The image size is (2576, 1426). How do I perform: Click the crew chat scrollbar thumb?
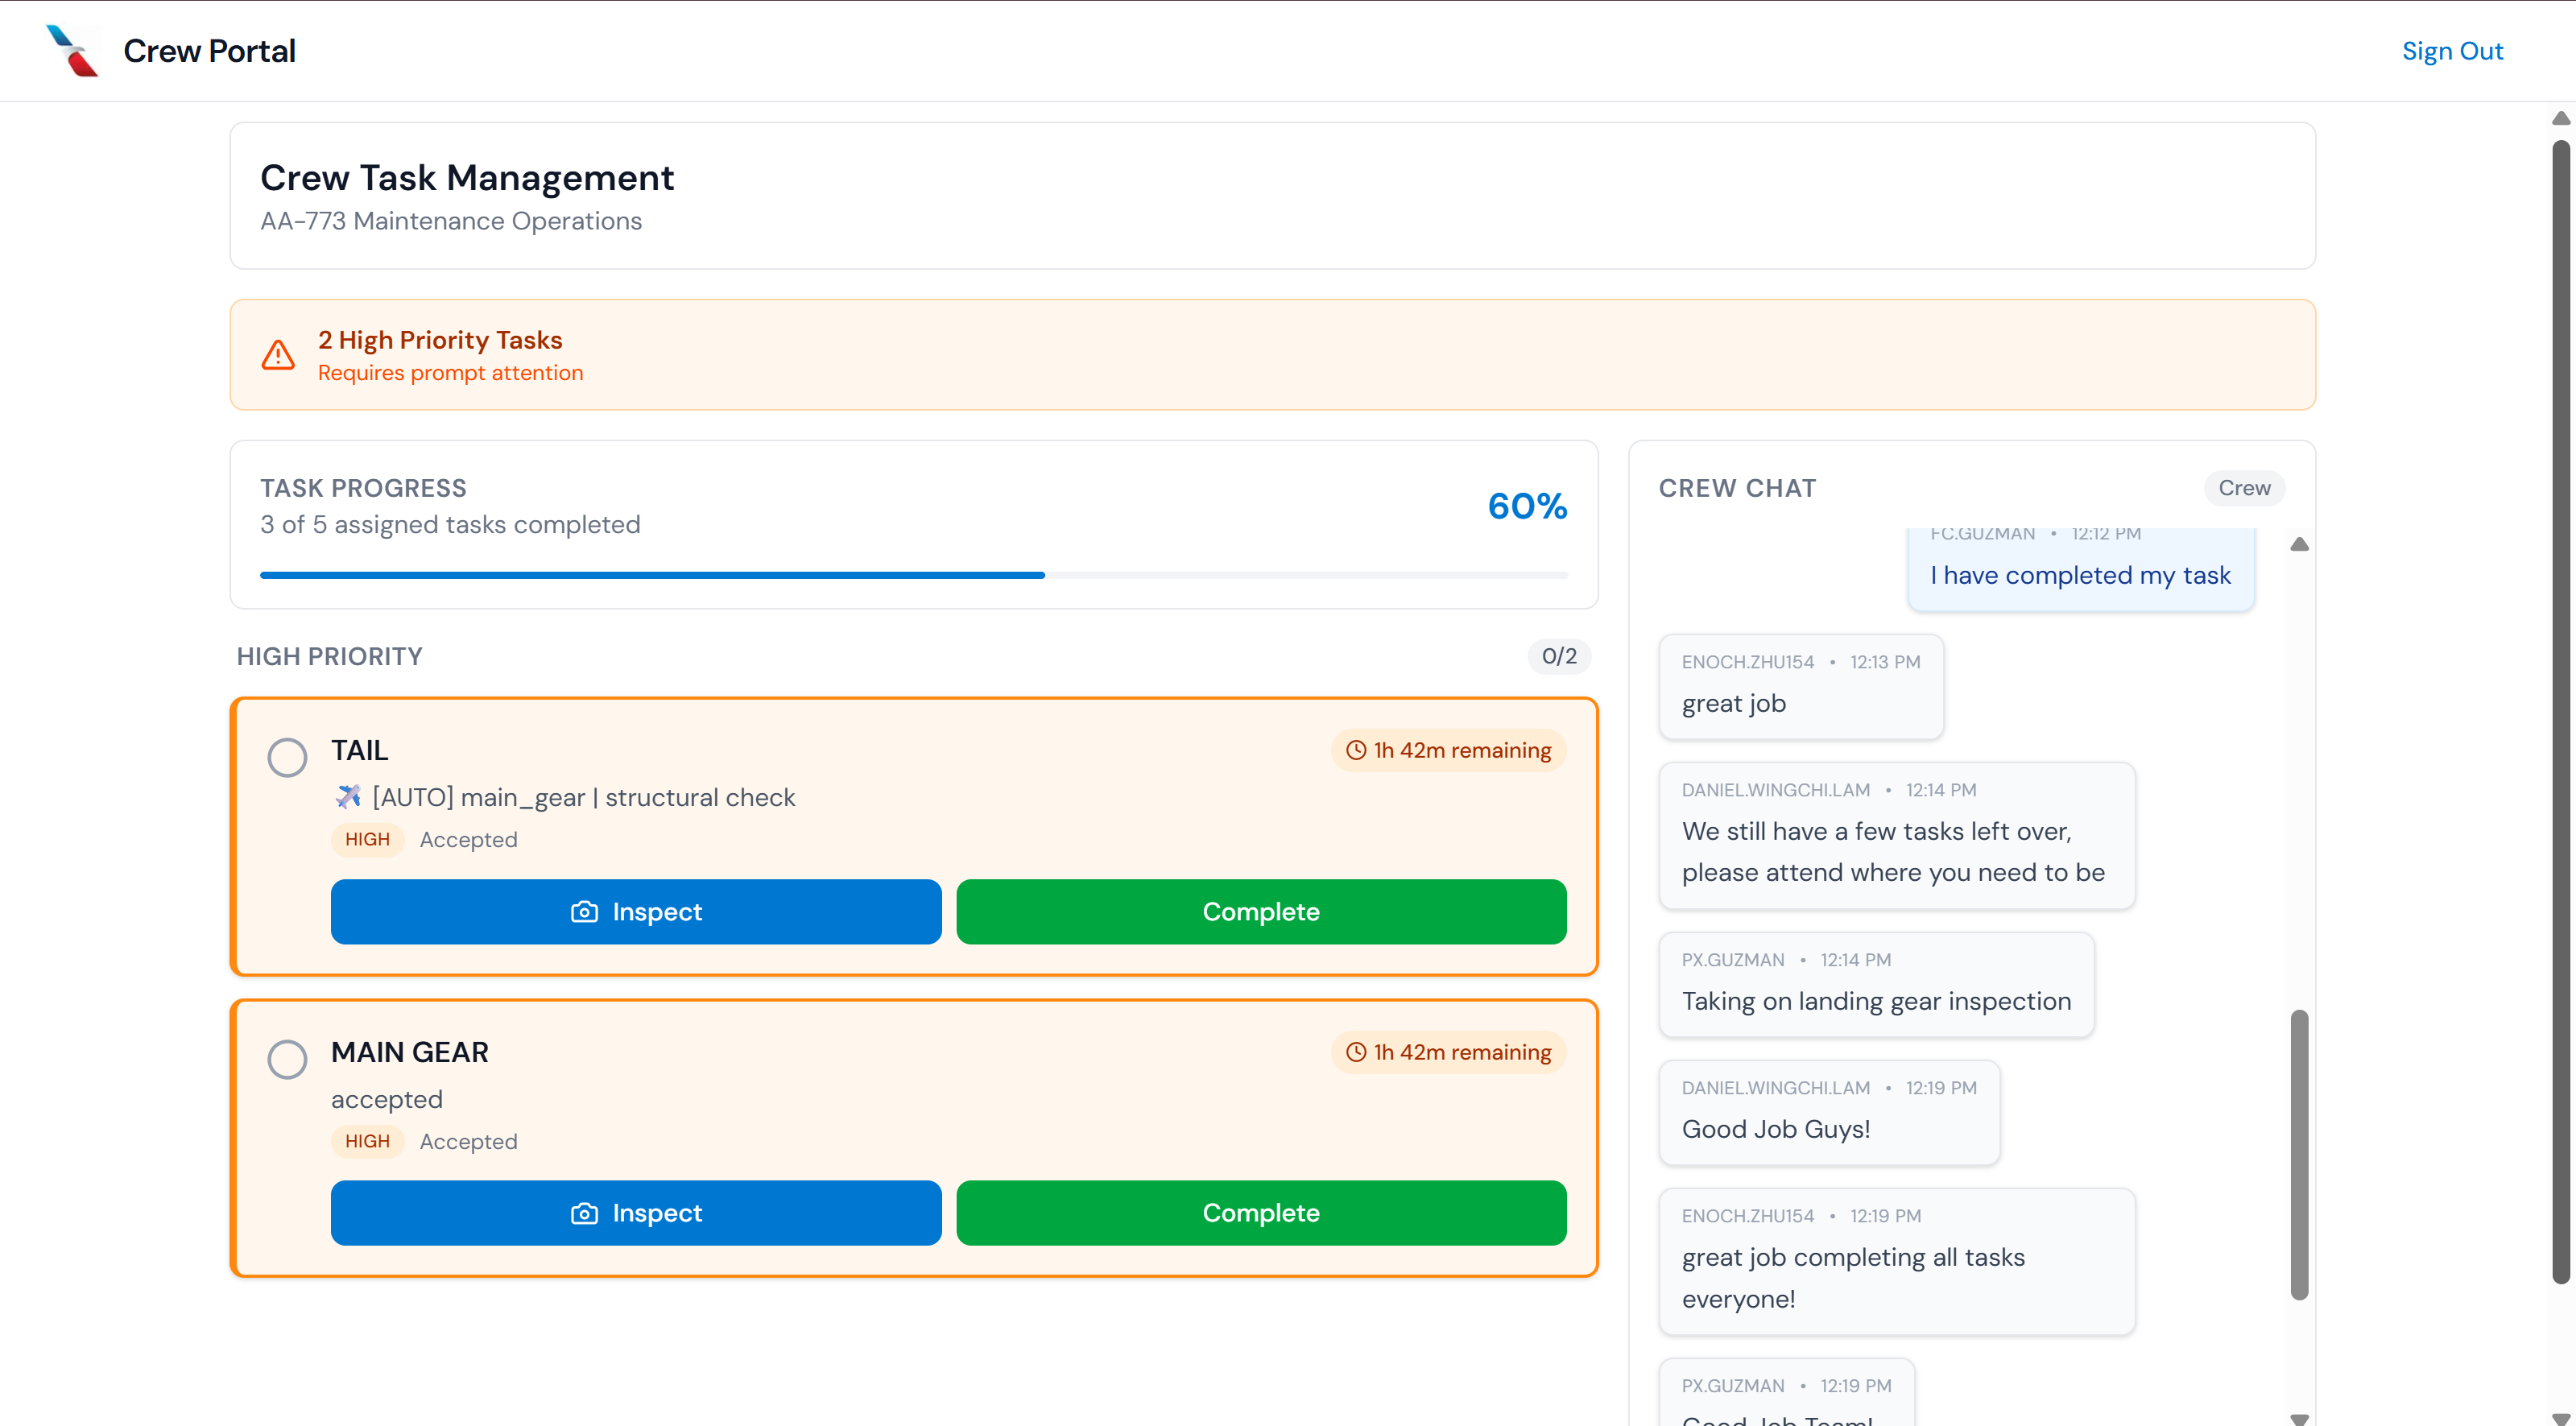[x=2299, y=1155]
